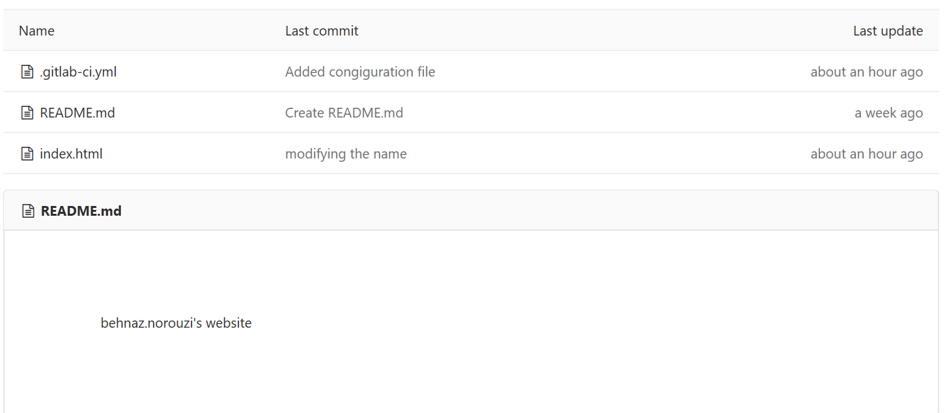Click the Last update column header
This screenshot has width=944, height=413.
[887, 31]
